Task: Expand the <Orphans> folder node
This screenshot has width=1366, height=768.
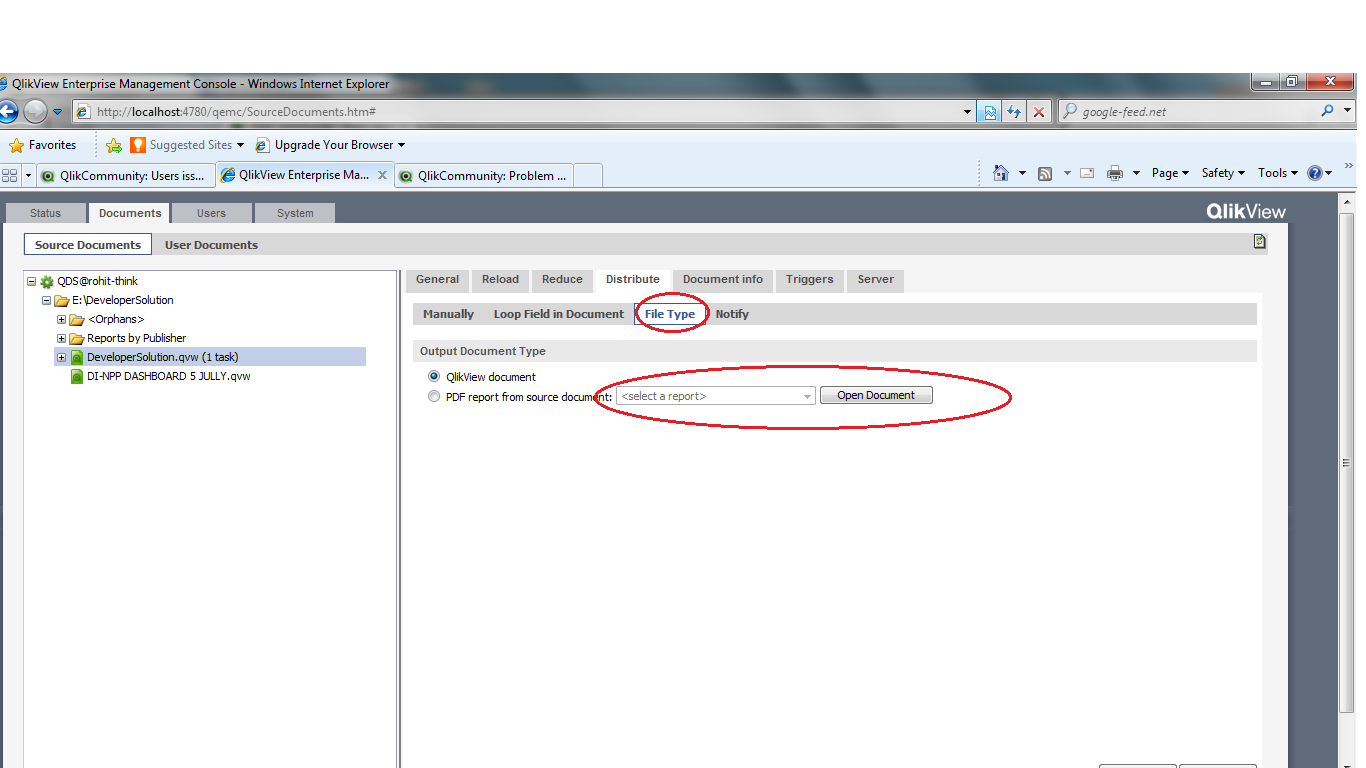Action: (61, 319)
